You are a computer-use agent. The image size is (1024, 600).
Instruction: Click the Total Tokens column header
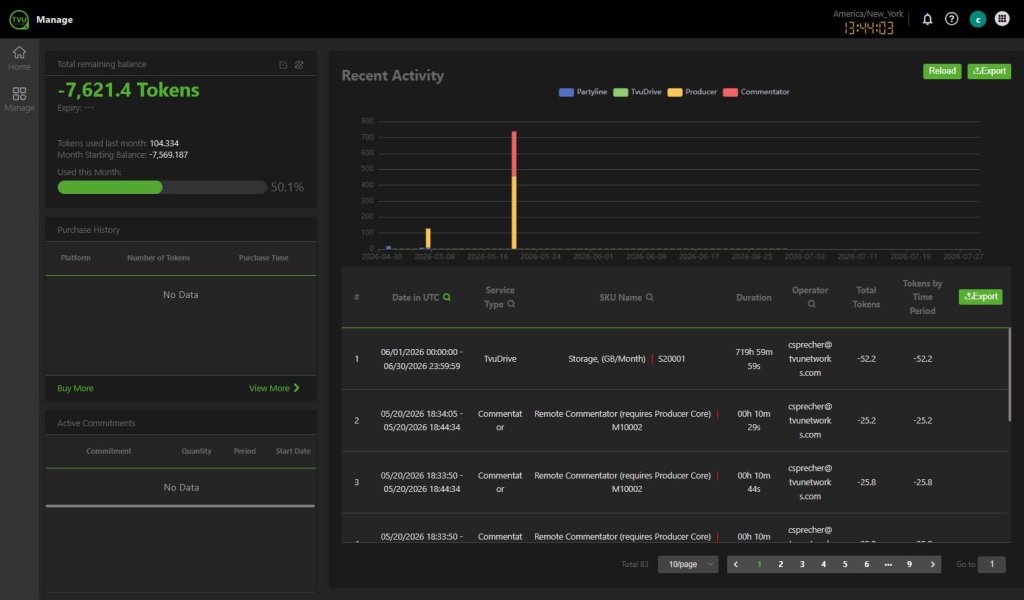point(866,297)
